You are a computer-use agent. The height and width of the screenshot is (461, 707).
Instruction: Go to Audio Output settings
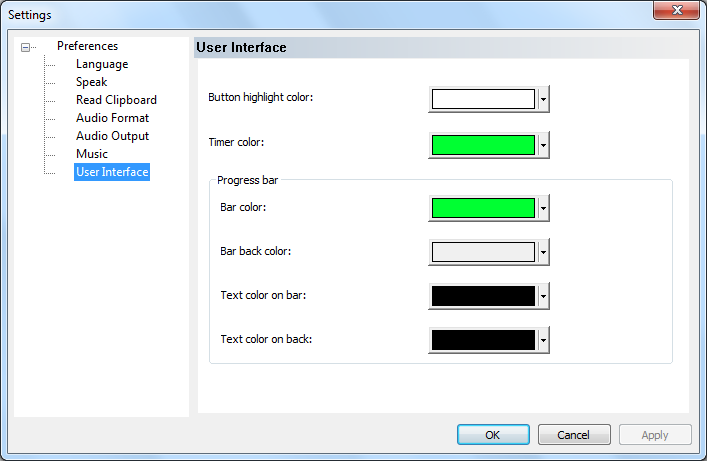tap(112, 136)
